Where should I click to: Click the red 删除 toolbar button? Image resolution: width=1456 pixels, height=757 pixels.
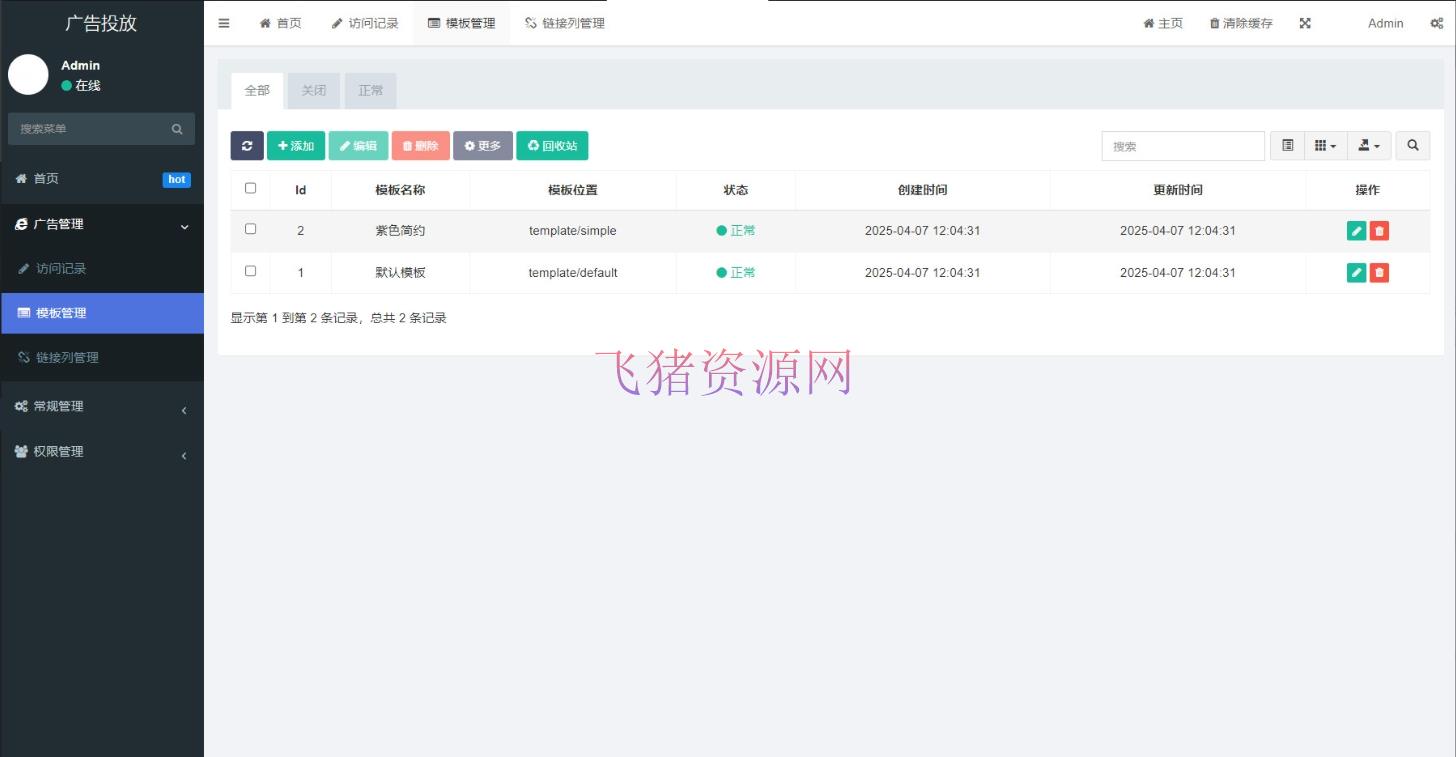pos(420,146)
